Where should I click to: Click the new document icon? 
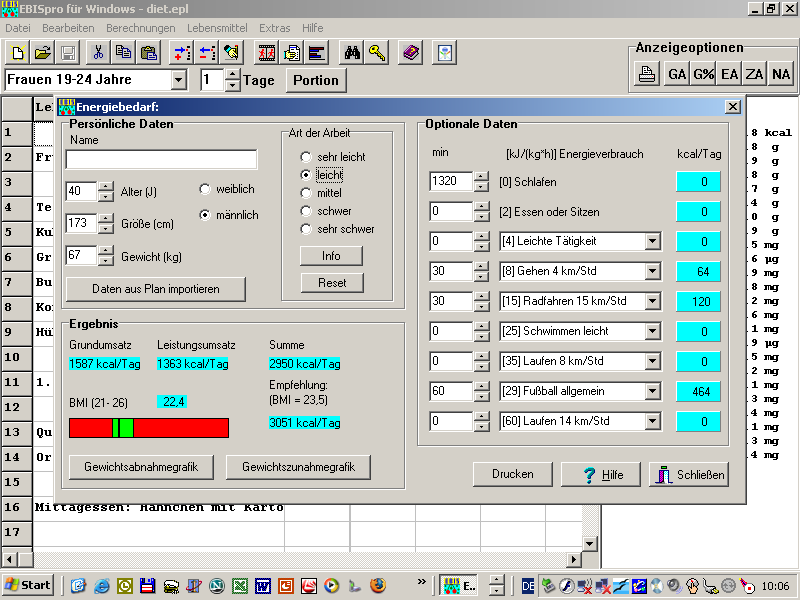coord(18,53)
